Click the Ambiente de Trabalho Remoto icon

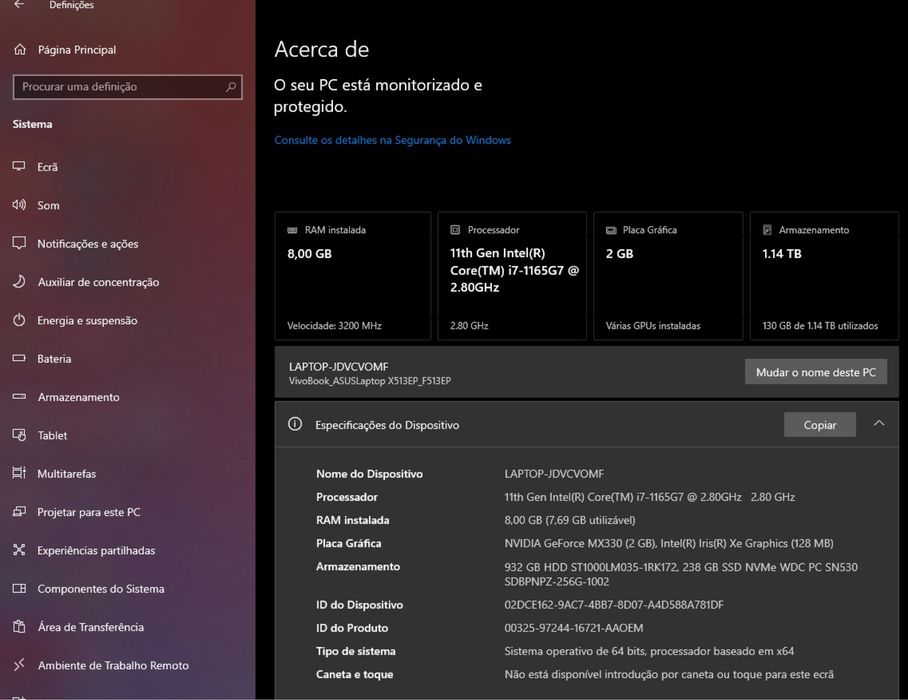coord(19,665)
